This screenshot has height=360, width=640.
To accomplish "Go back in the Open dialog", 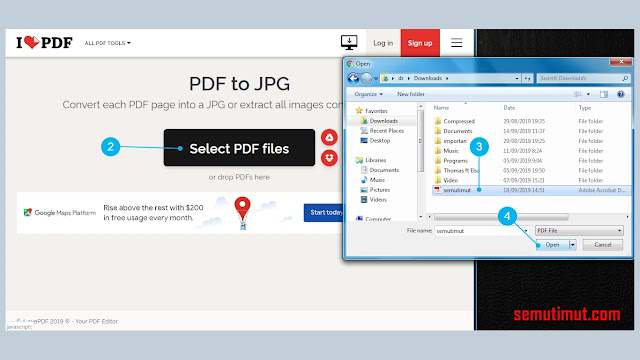I will coord(353,78).
